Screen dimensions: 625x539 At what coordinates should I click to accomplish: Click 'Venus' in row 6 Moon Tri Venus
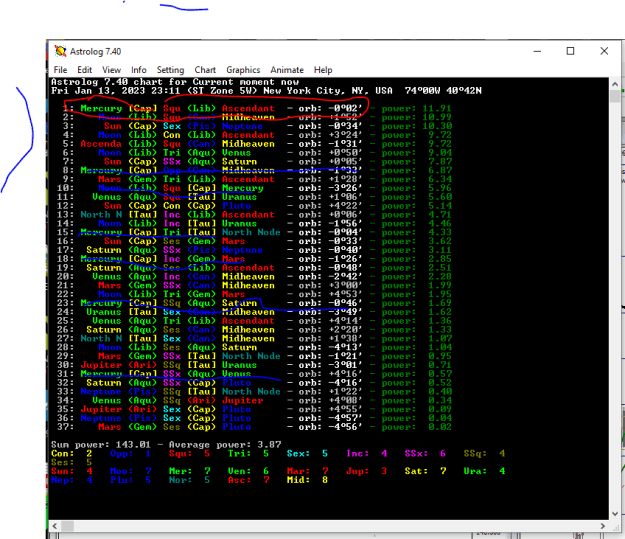236,153
